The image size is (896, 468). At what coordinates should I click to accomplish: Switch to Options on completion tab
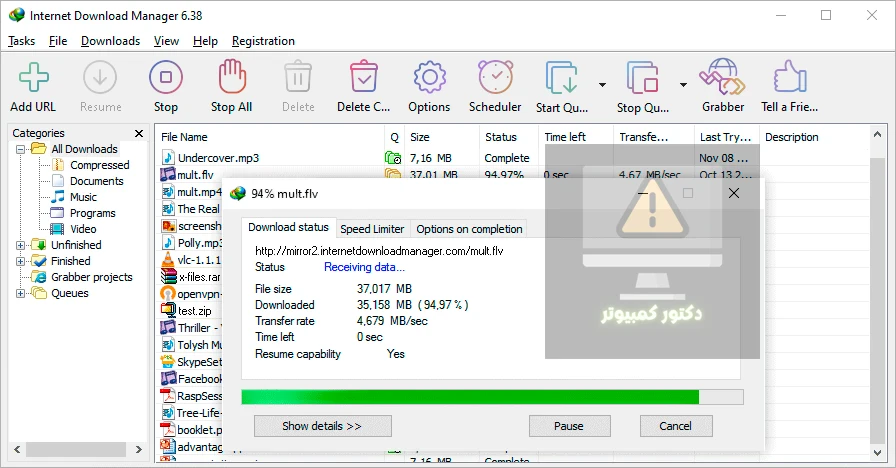click(x=469, y=229)
